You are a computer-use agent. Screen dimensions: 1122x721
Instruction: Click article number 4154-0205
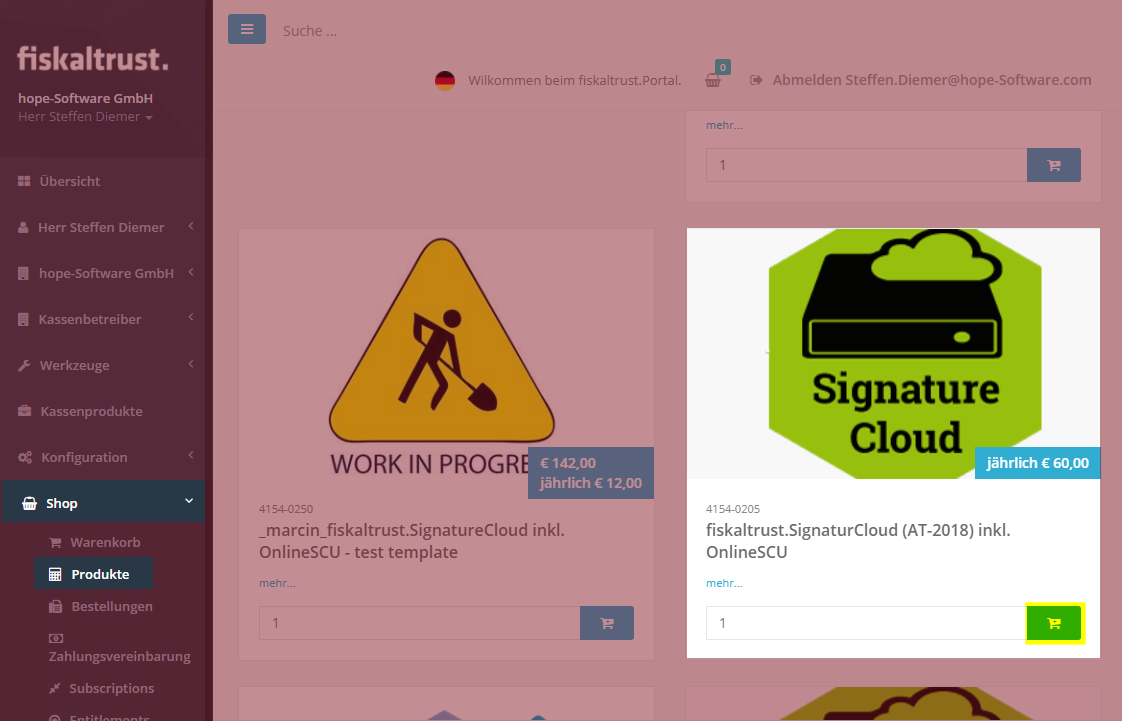(x=733, y=509)
